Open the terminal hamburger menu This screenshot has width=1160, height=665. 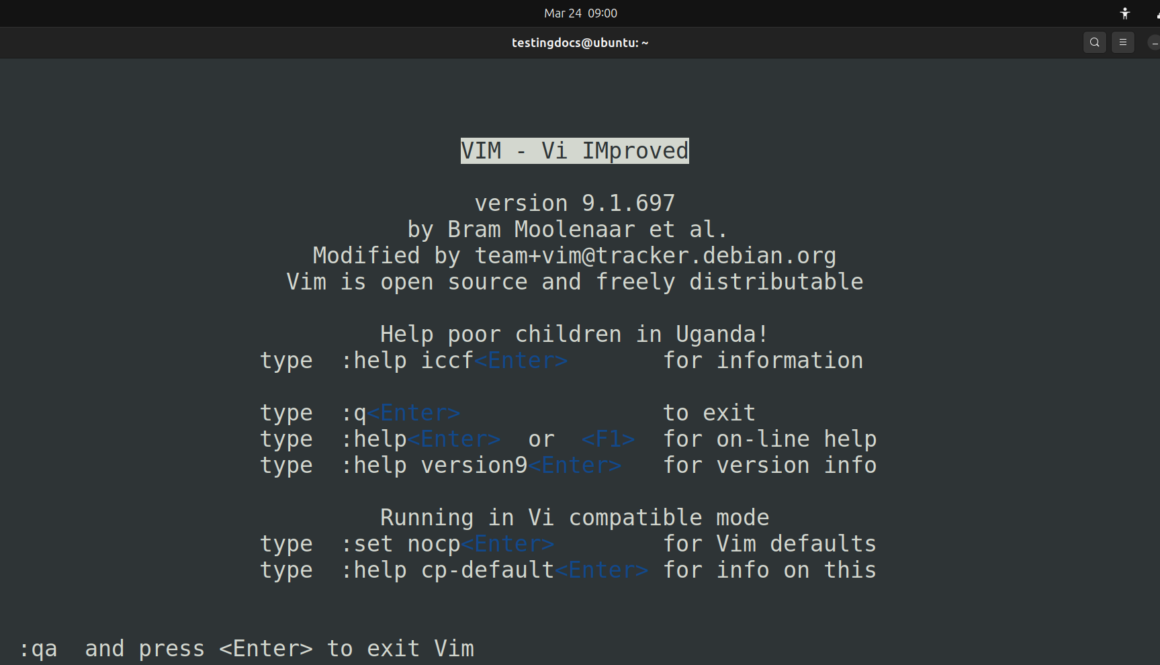tap(1122, 43)
